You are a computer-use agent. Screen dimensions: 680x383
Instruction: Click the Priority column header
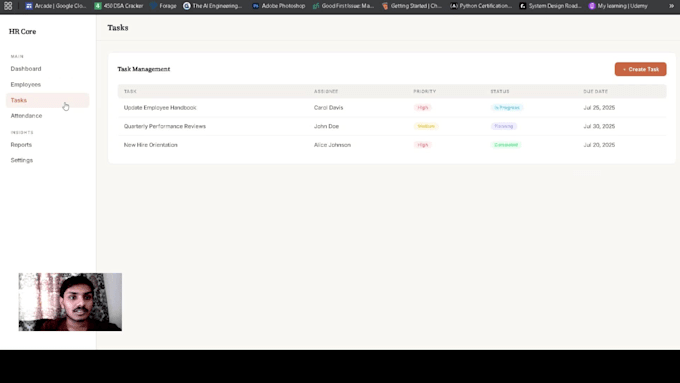tap(425, 92)
